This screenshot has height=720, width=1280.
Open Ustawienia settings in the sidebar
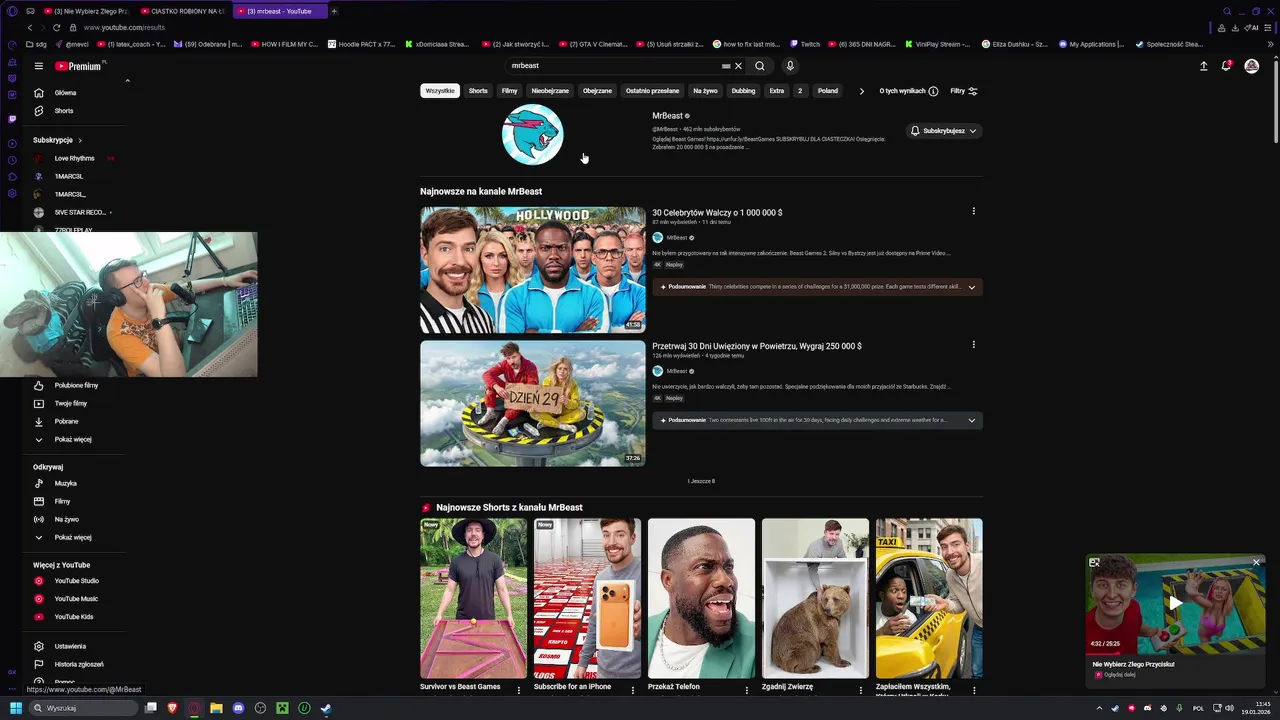70,646
